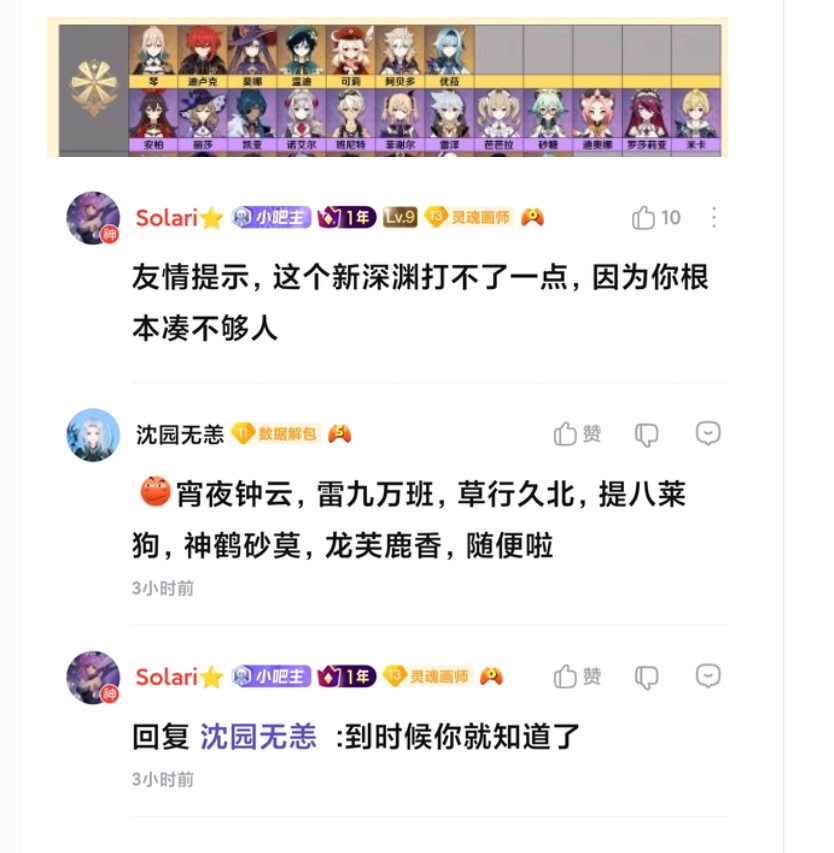The height and width of the screenshot is (853, 834).
Task: Open Solari's avatar in the bottom reply
Action: point(93,678)
